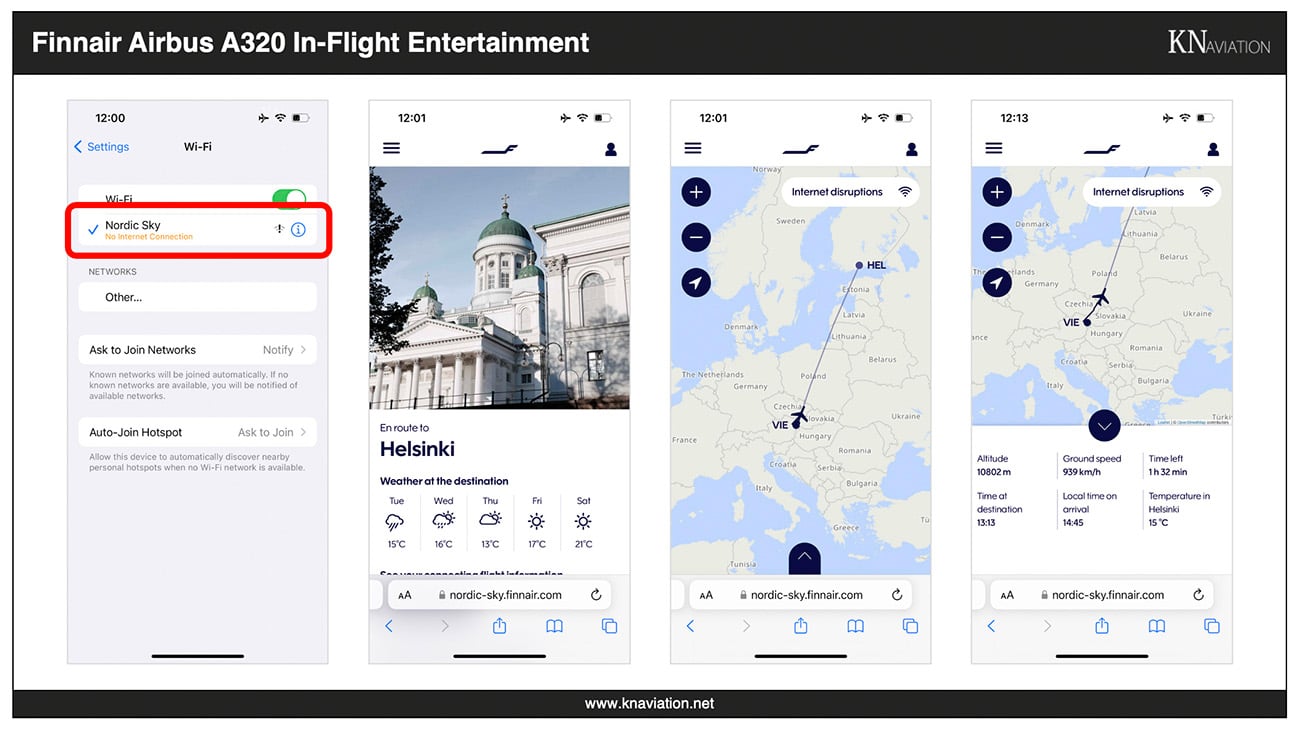The image size is (1300, 730).
Task: Tap address bar on Helsinki photo screen
Action: pyautogui.click(x=499, y=595)
